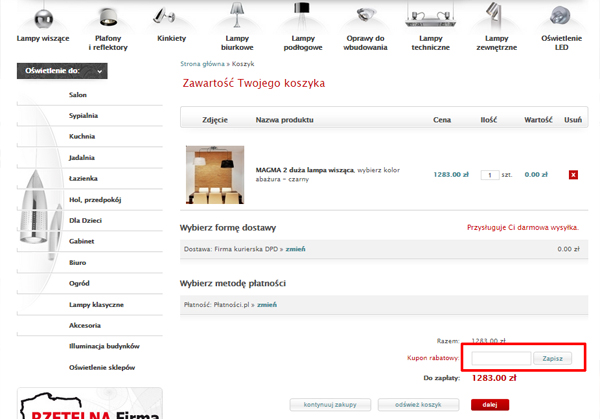Open the Plafony i reflektory category icon
This screenshot has height=419, width=600.
click(108, 17)
